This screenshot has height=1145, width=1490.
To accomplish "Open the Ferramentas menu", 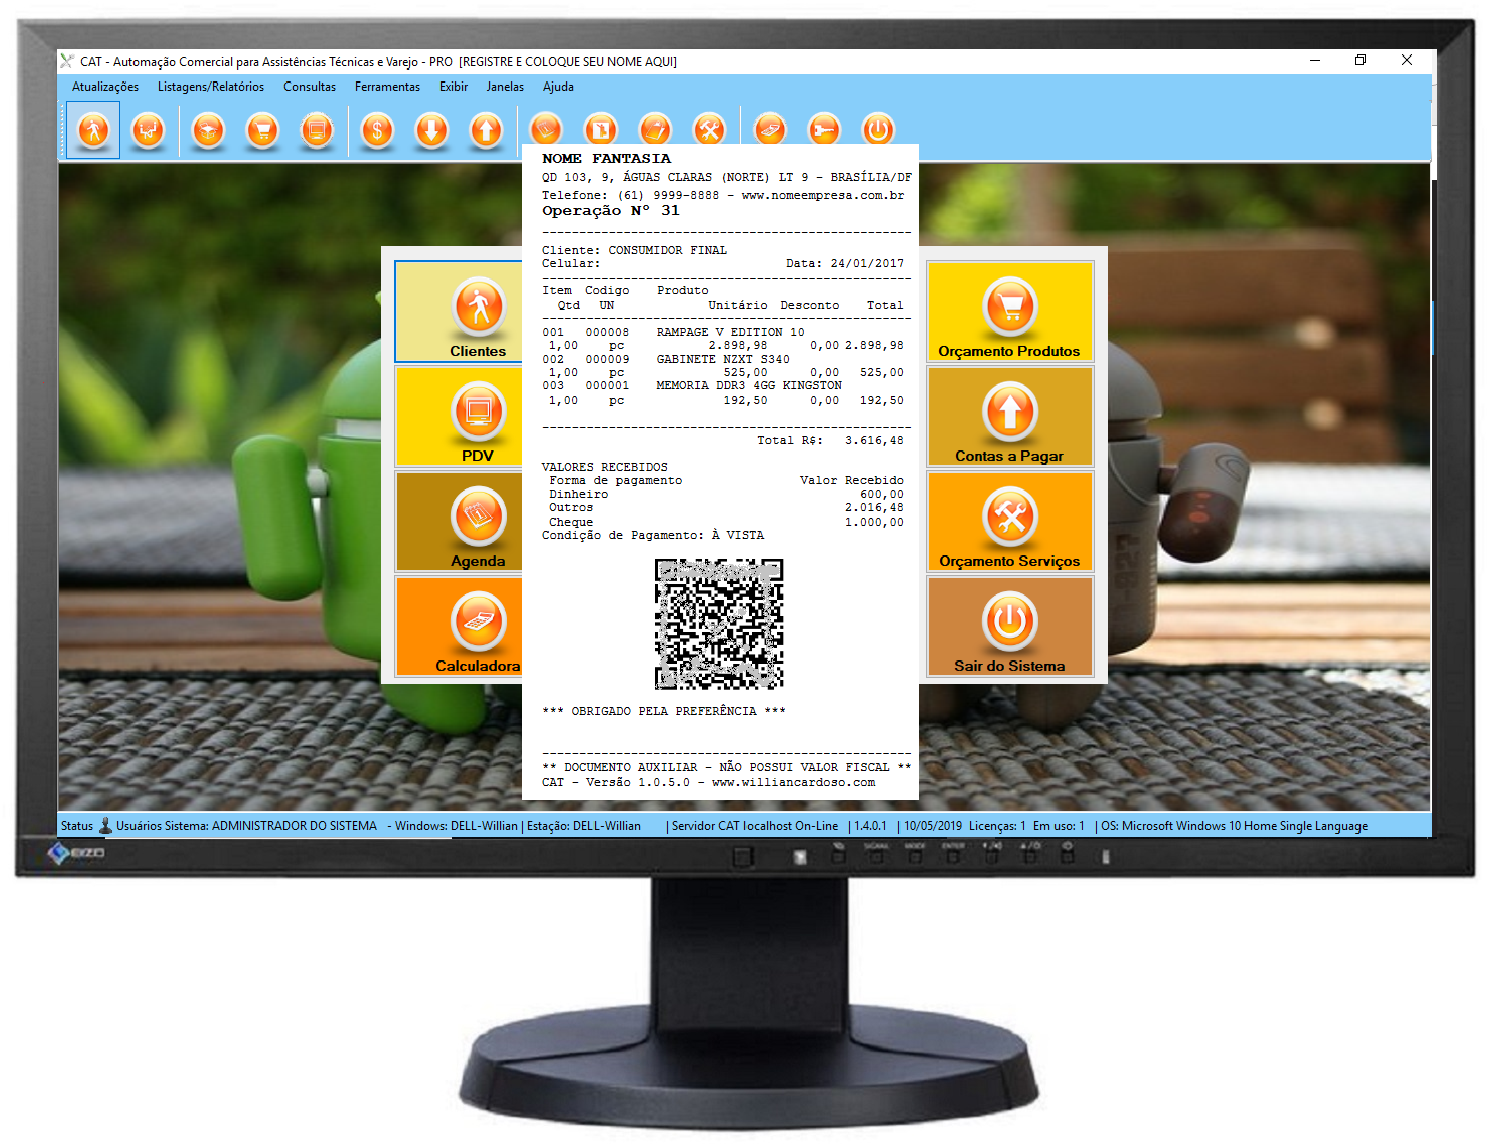I will [x=387, y=87].
